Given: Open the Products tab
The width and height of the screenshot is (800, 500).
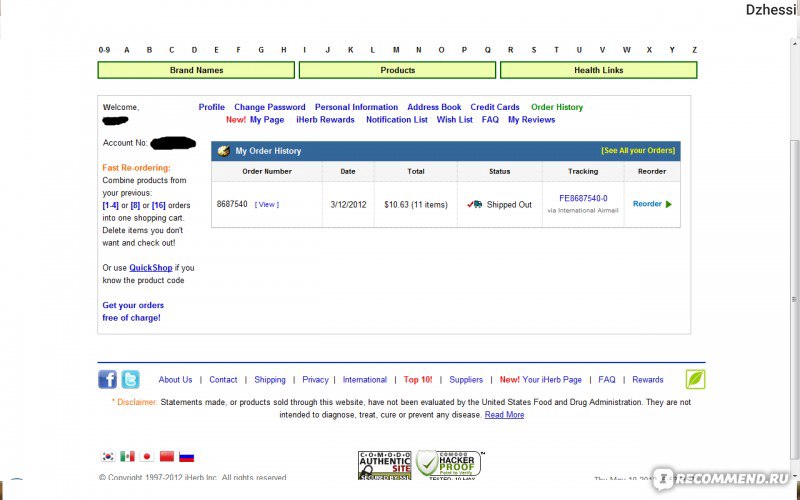Looking at the screenshot, I should [x=397, y=70].
